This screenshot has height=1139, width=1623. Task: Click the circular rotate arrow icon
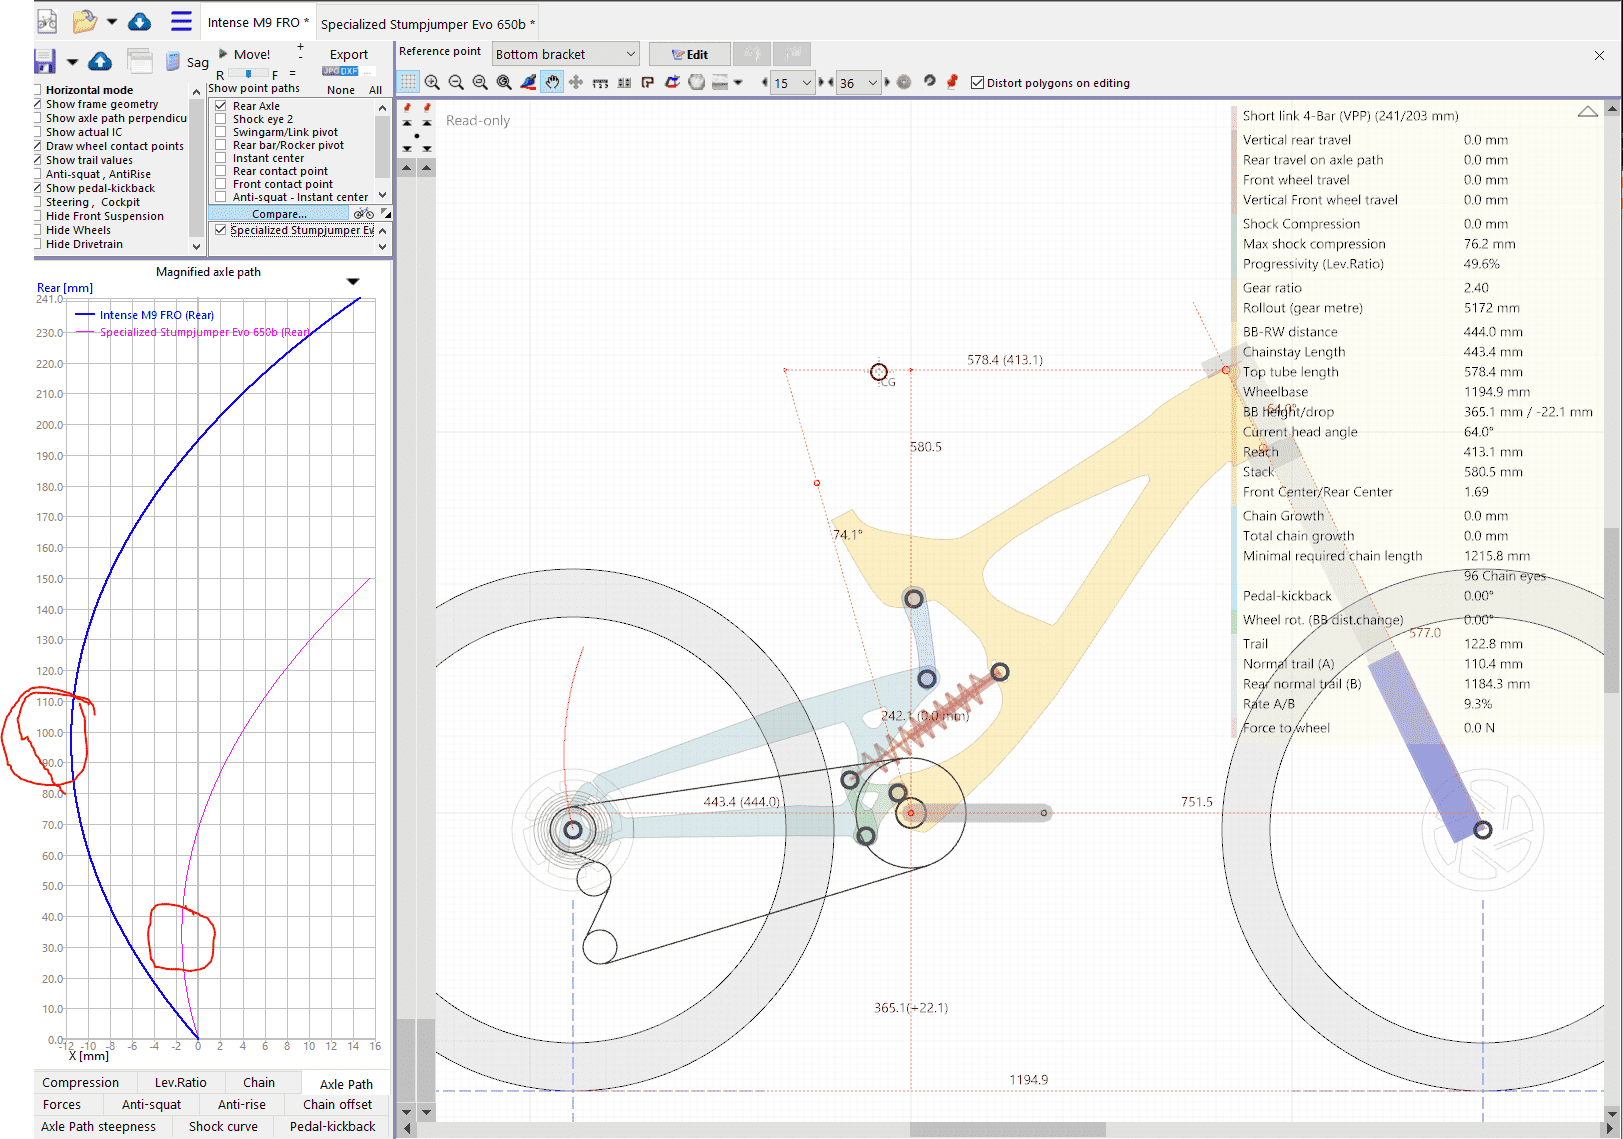tap(929, 81)
